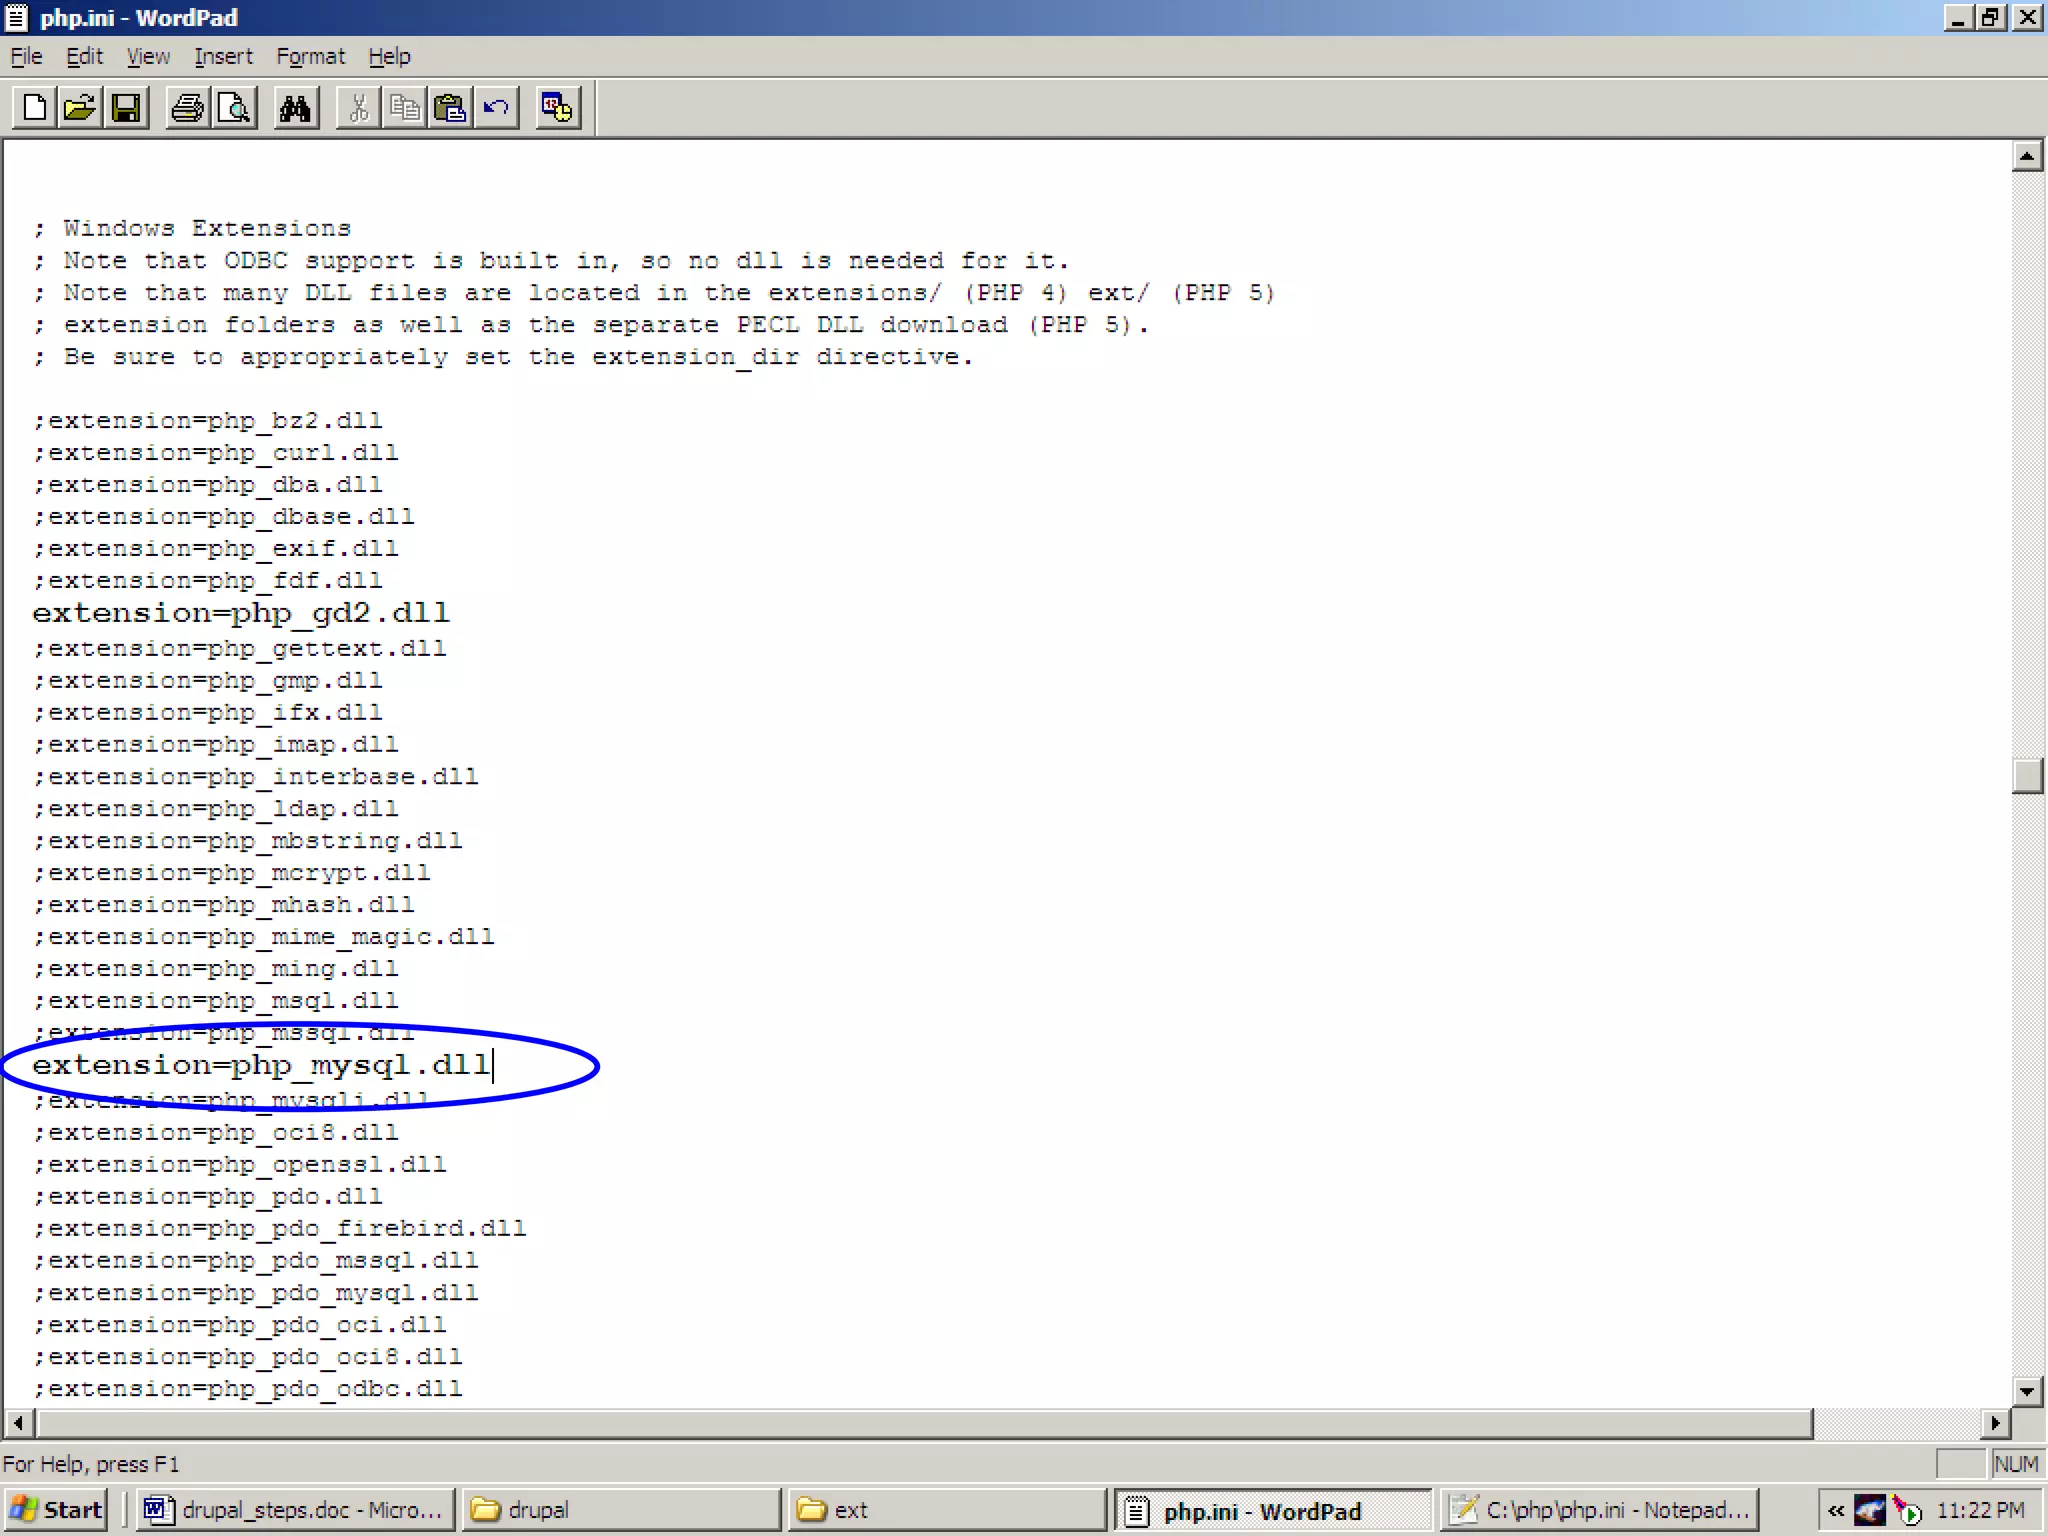Click the New document toolbar icon
2048x1536 pixels.
[x=34, y=108]
